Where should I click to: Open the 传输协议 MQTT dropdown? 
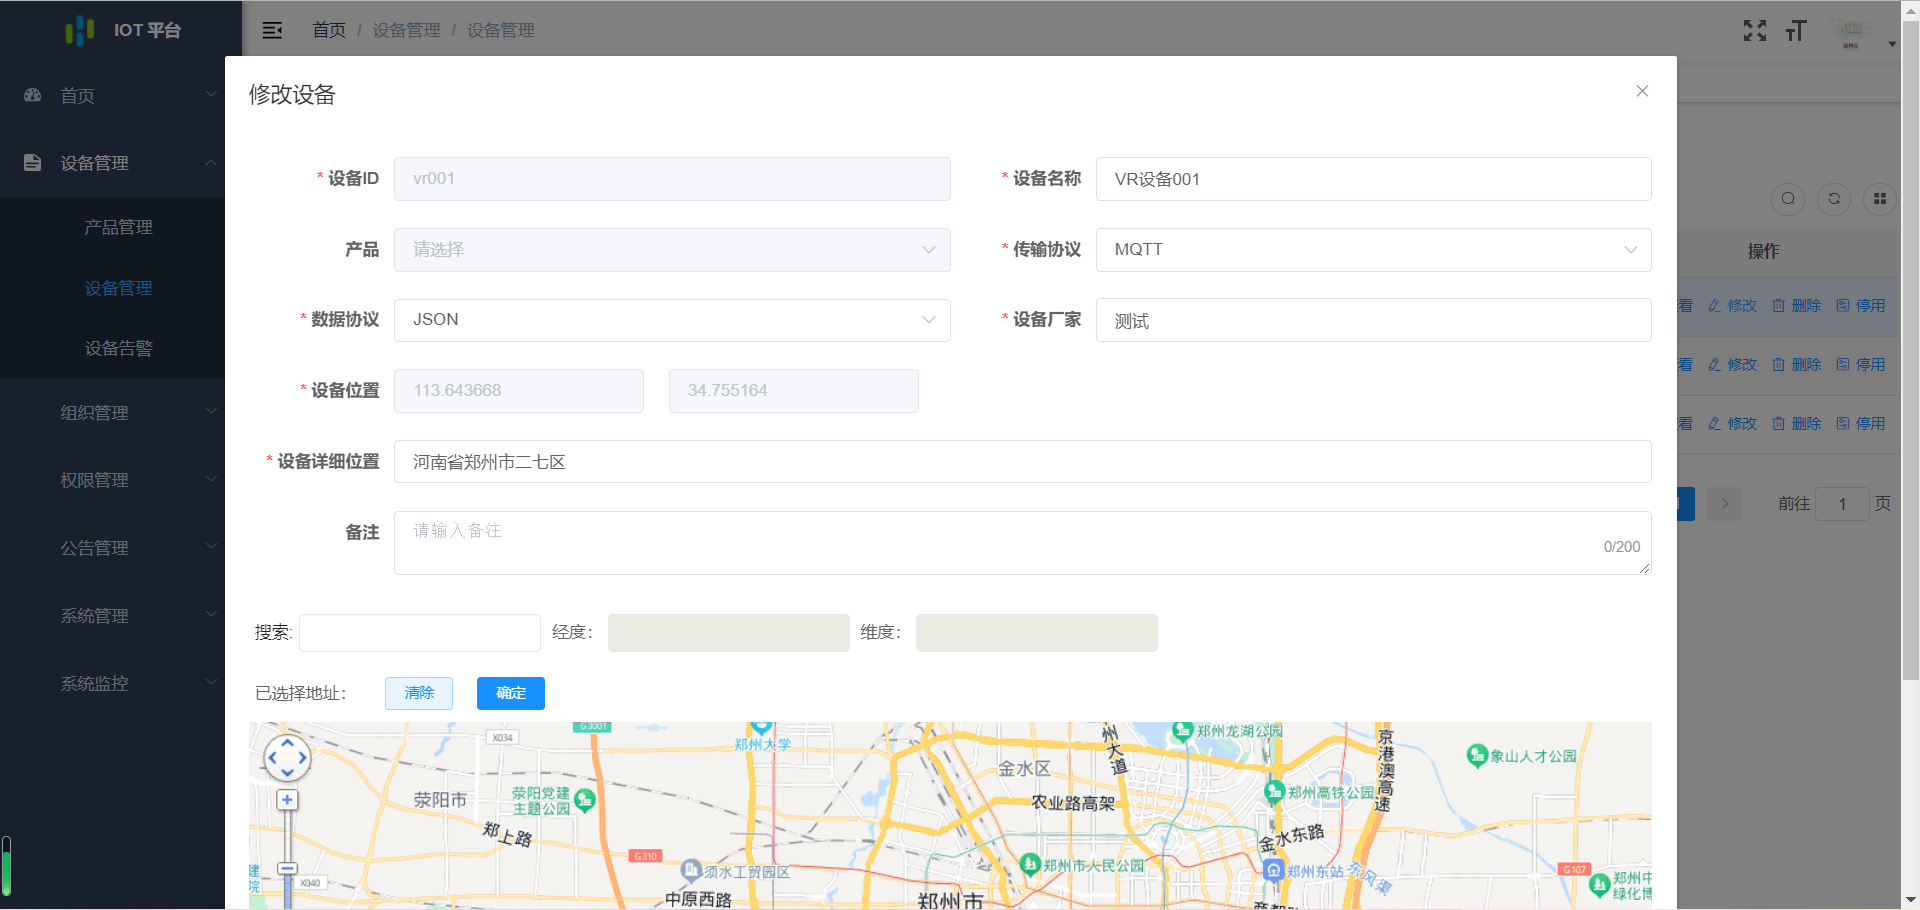click(1373, 250)
